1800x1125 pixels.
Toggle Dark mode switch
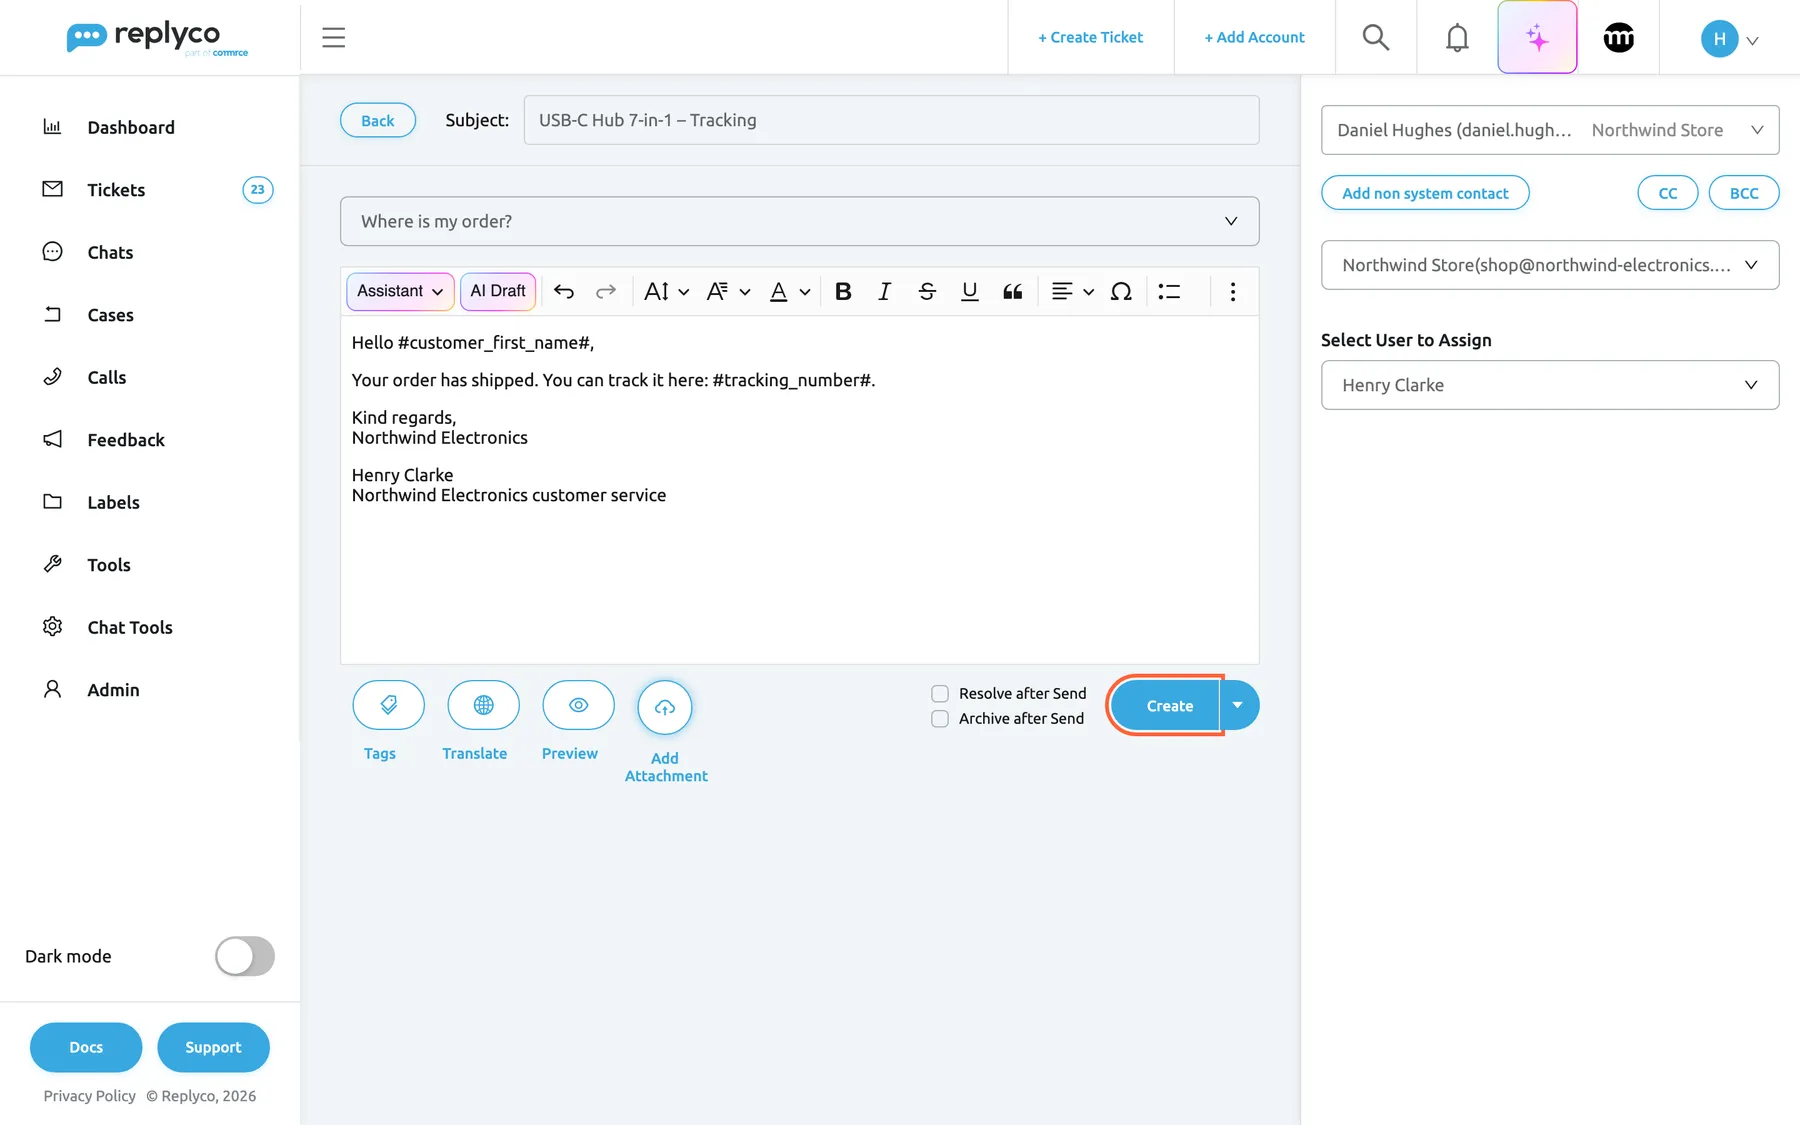tap(245, 956)
